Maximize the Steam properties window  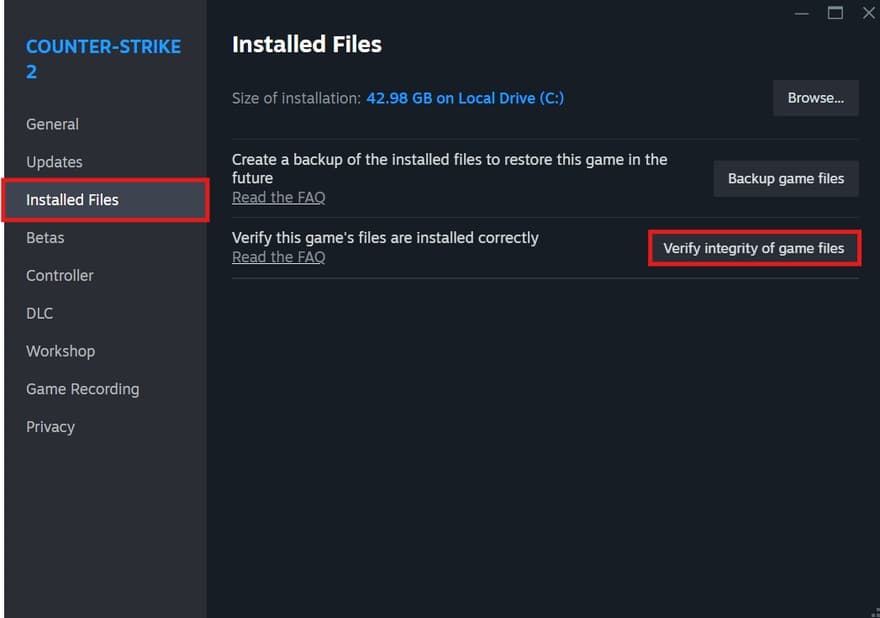(836, 13)
